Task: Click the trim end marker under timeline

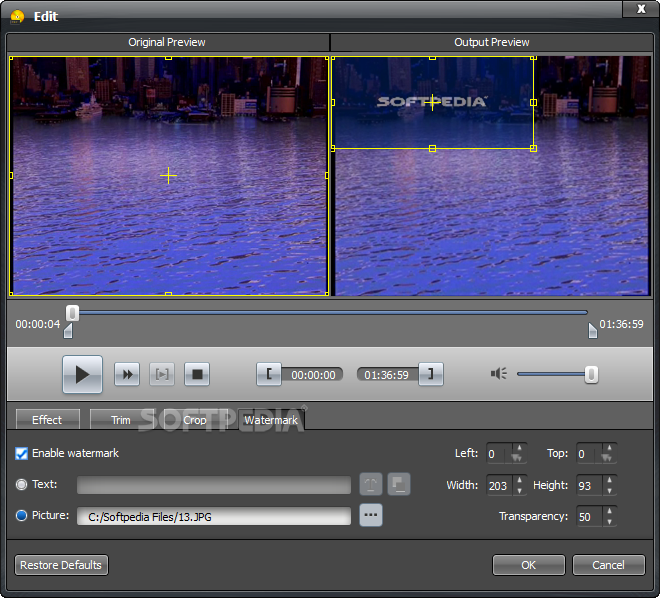Action: (x=593, y=331)
